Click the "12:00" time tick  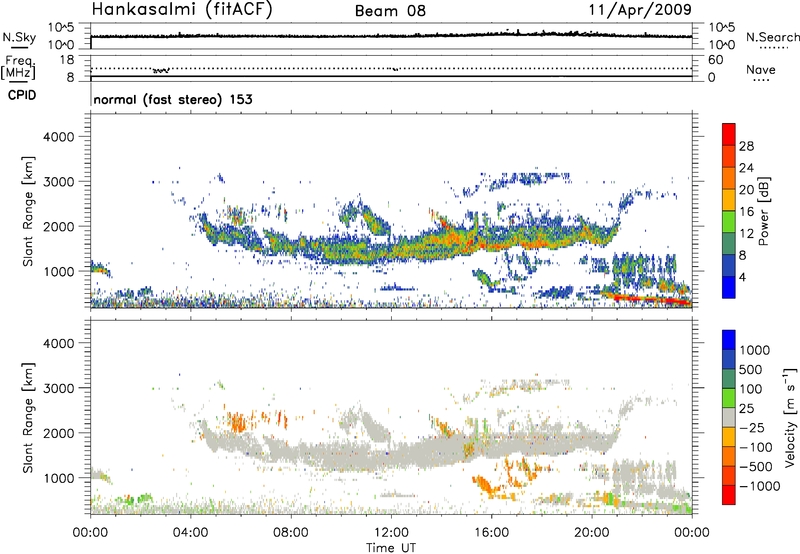[391, 533]
